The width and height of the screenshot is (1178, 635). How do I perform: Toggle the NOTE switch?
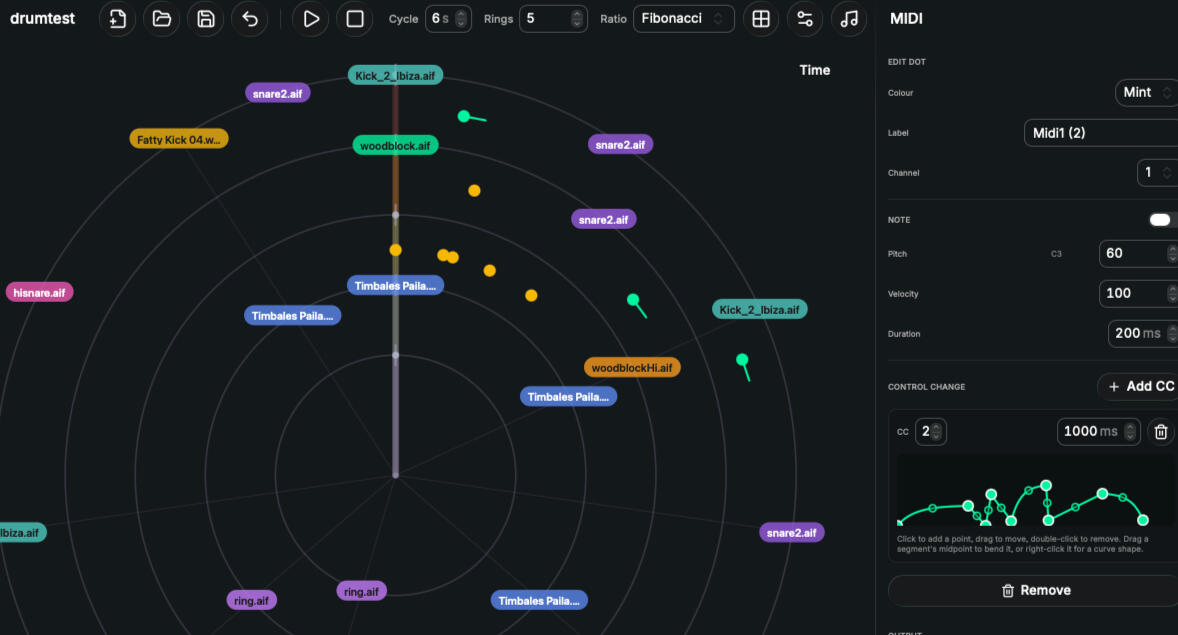(x=1161, y=219)
